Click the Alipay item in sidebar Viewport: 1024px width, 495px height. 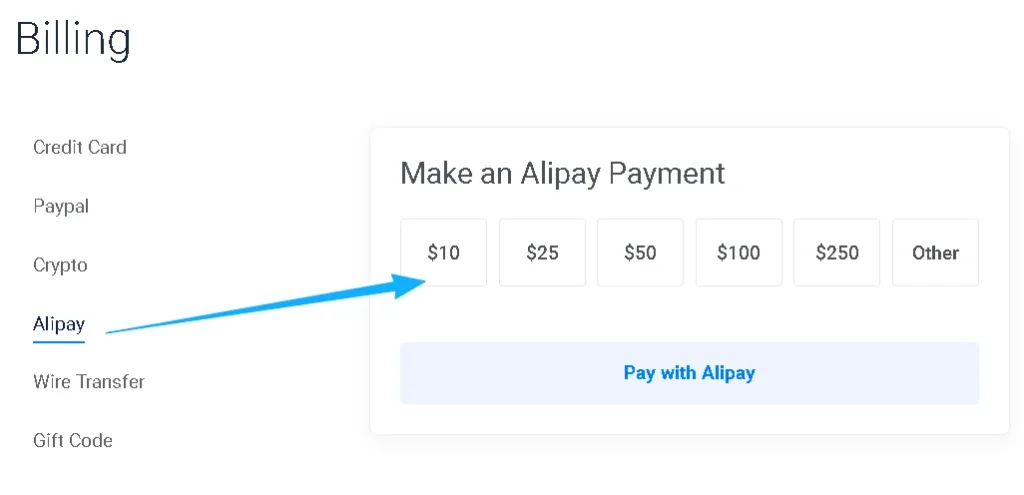click(59, 324)
